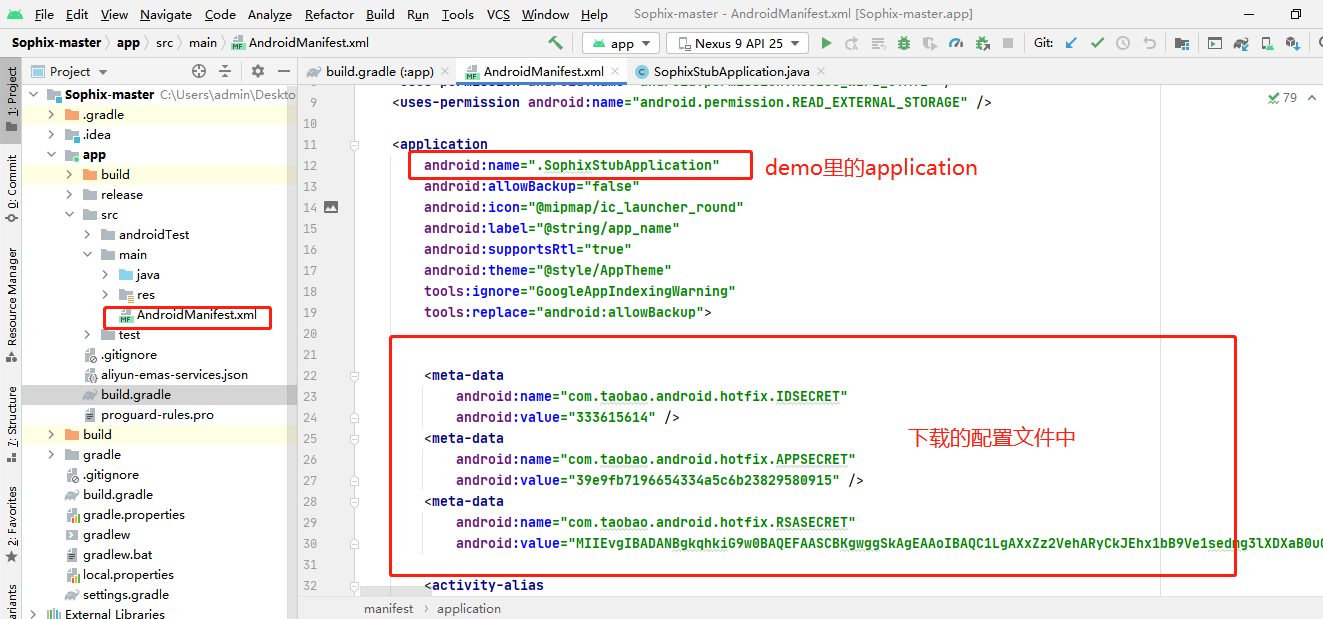The height and width of the screenshot is (619, 1323).
Task: Collapse the Sophix-master root node
Action: 33,94
